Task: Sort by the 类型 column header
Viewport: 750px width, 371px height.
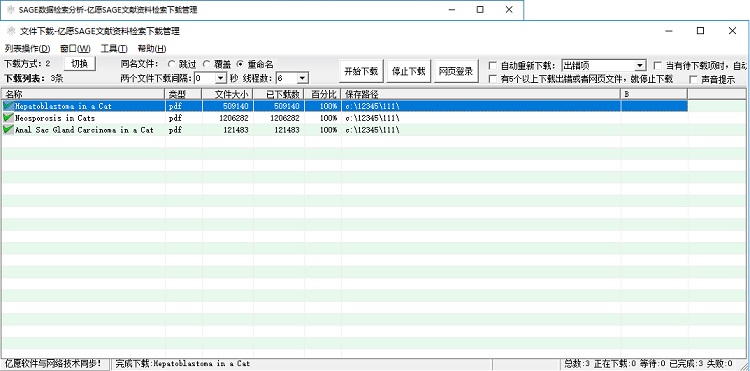Action: coord(184,94)
